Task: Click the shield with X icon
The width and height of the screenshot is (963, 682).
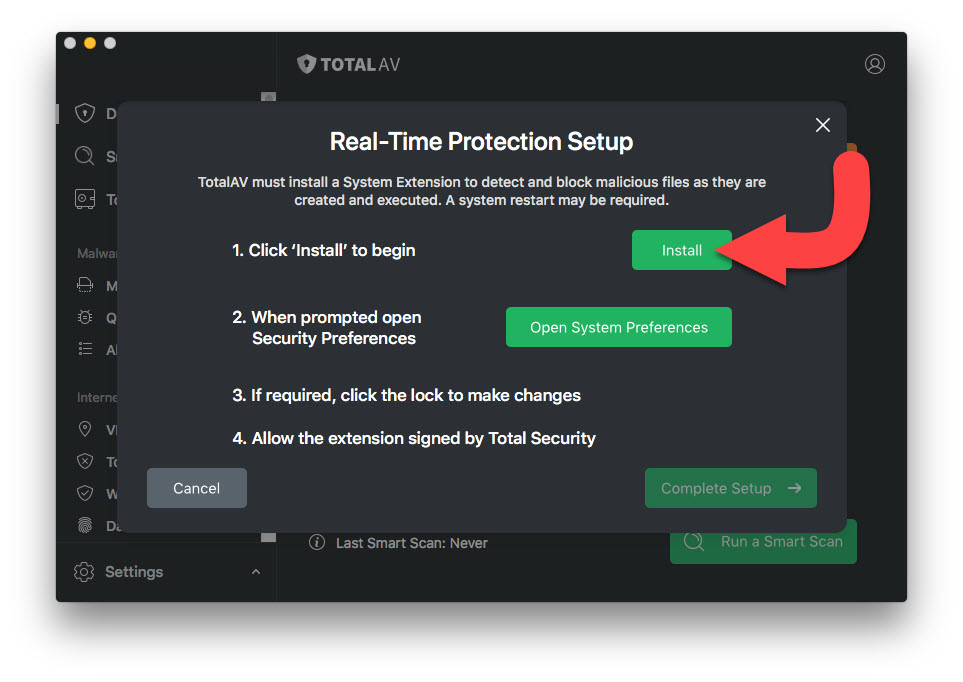Action: click(x=85, y=461)
